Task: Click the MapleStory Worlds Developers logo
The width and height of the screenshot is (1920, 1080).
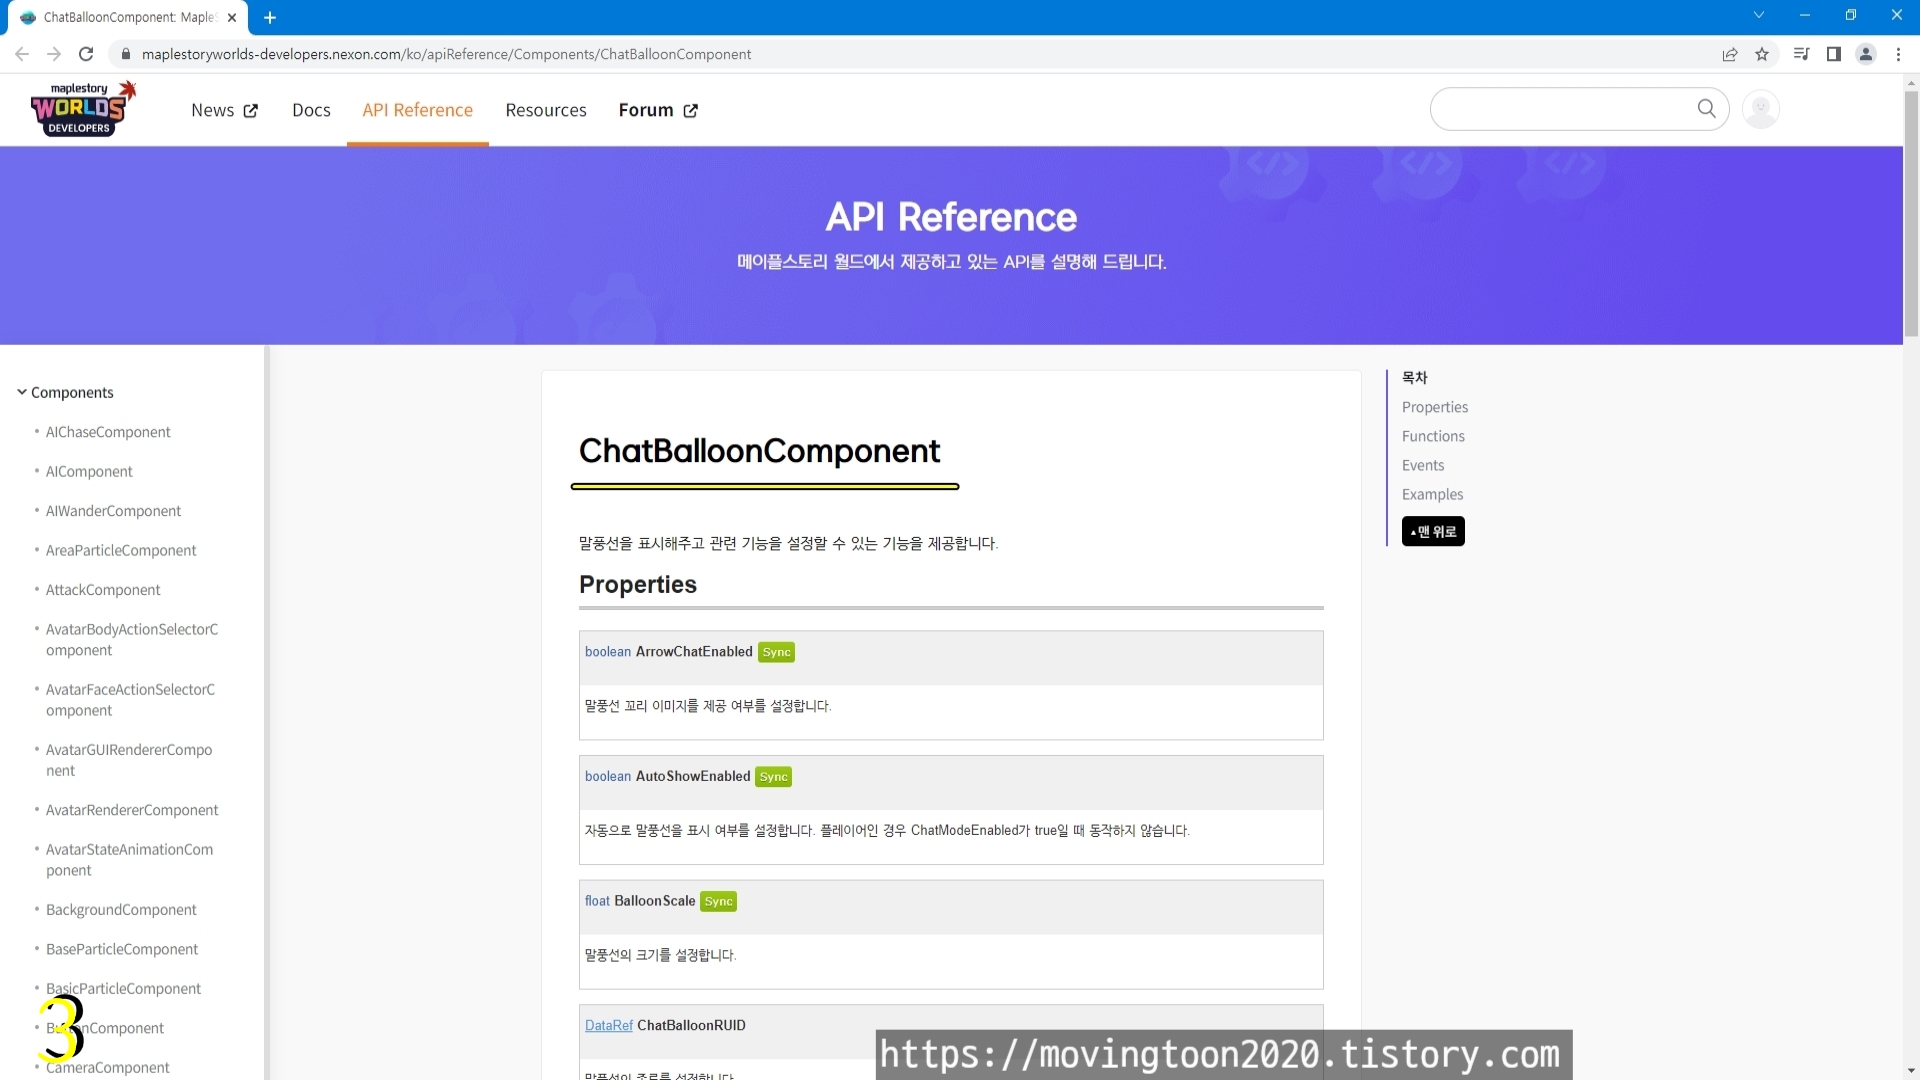Action: [82, 109]
